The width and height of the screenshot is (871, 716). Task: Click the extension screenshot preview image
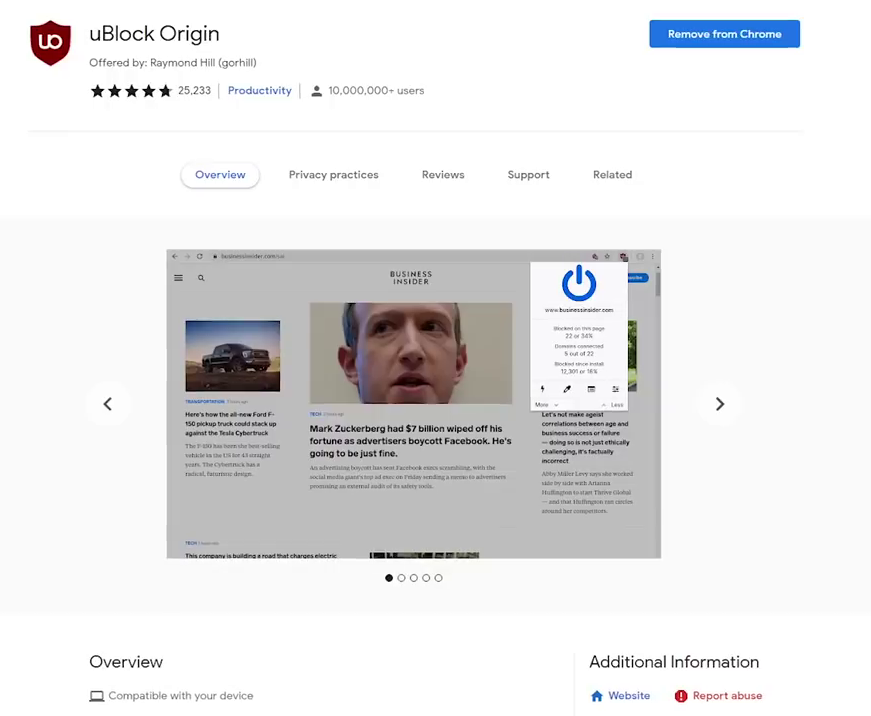point(413,404)
